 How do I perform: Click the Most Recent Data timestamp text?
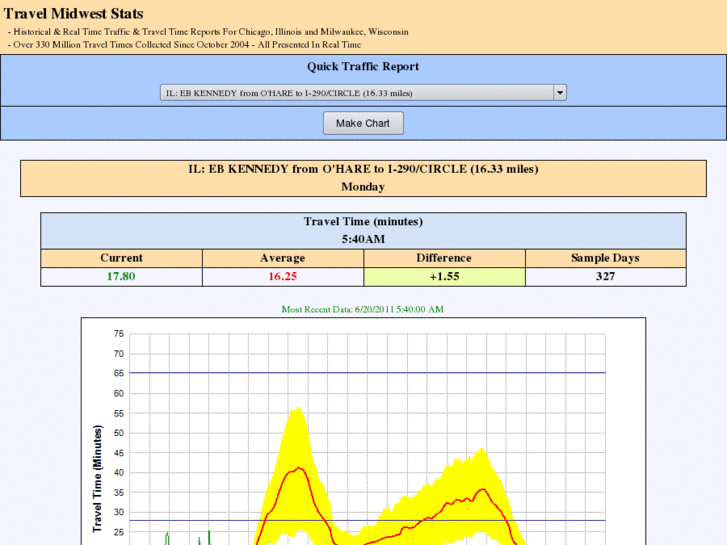pos(363,309)
